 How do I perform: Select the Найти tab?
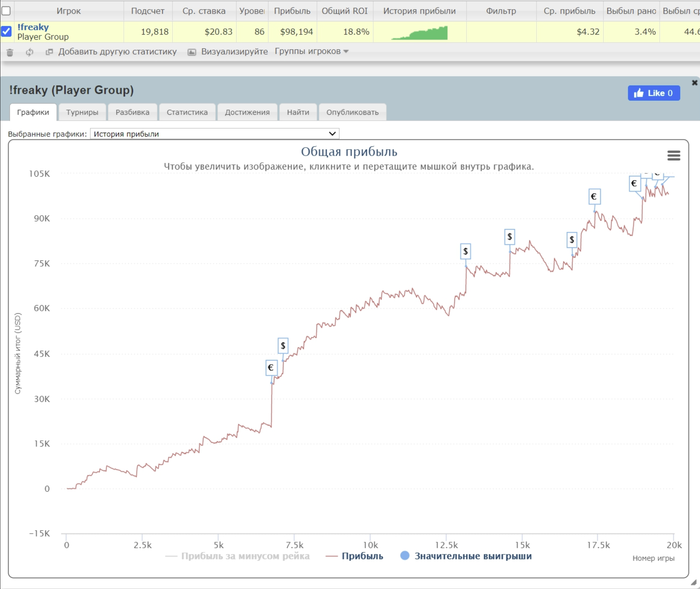point(298,113)
